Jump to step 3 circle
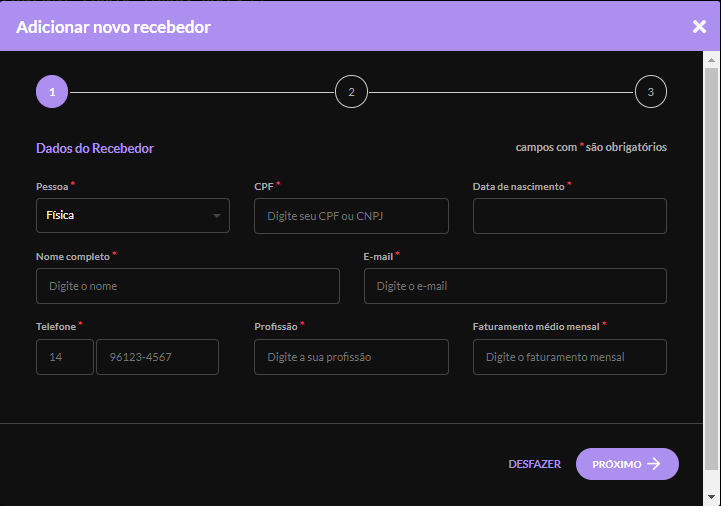Viewport: 721px width, 506px height. pyautogui.click(x=651, y=92)
